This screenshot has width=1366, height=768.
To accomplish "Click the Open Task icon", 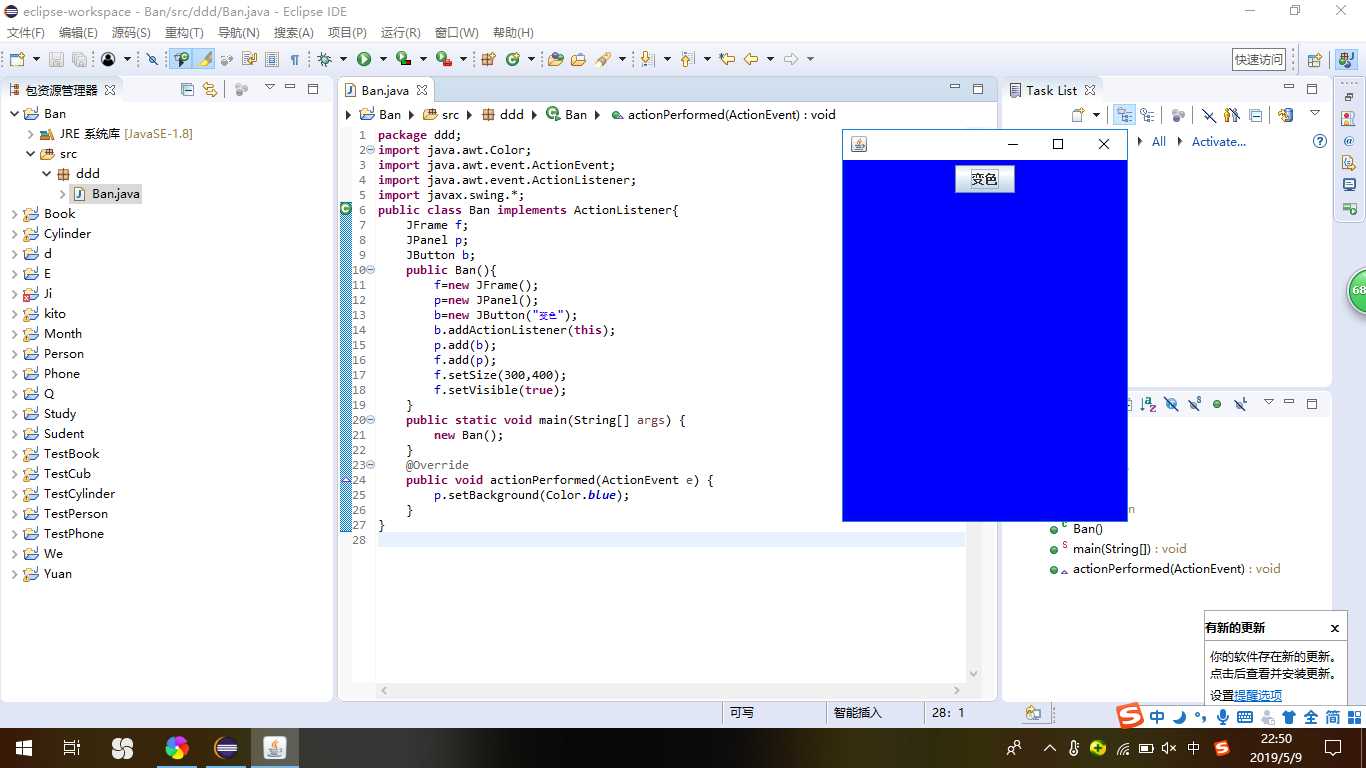I will coord(578,60).
